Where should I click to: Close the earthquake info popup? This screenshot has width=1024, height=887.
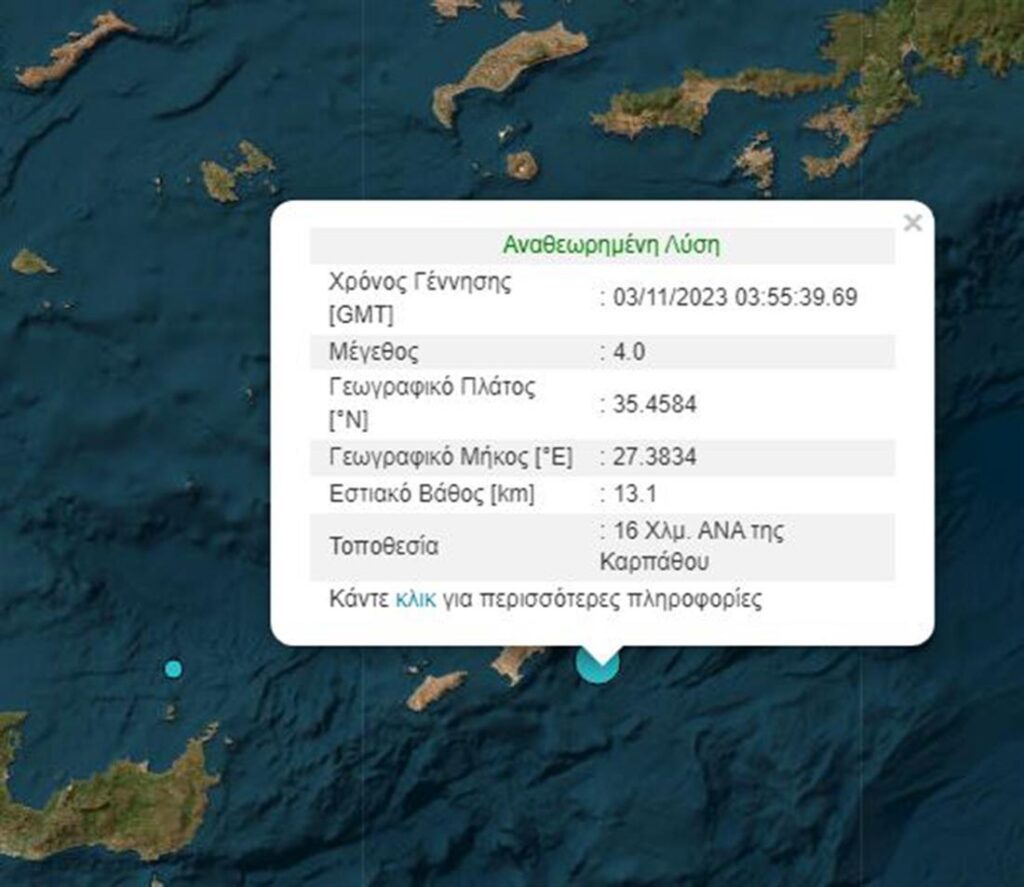click(x=912, y=223)
